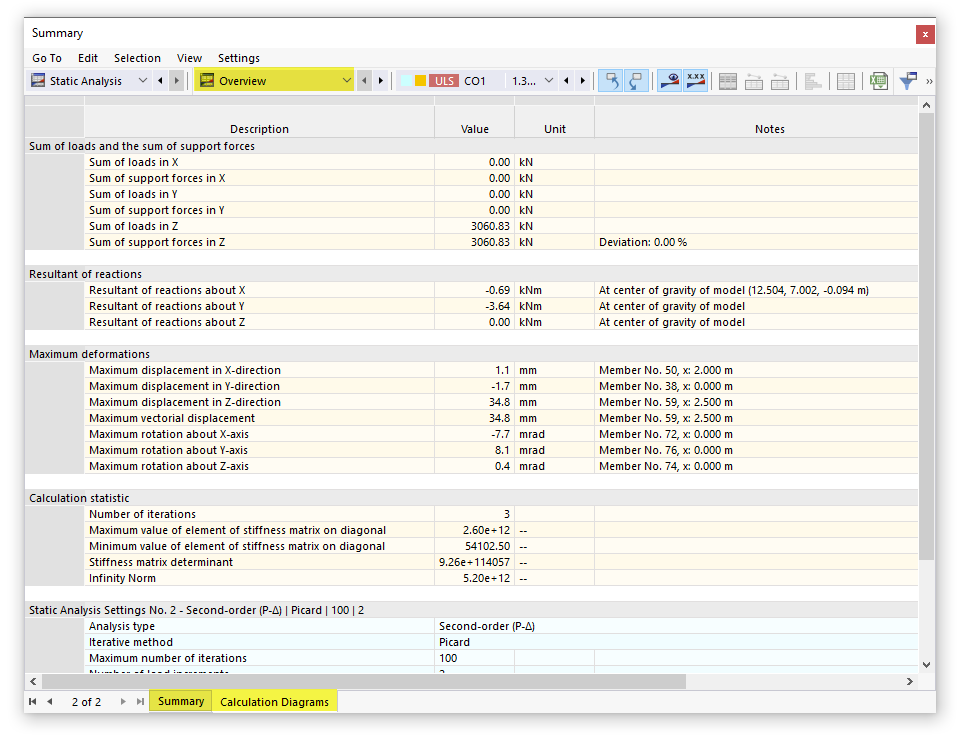959x742 pixels.
Task: Click the Selection menu item
Action: tap(137, 58)
